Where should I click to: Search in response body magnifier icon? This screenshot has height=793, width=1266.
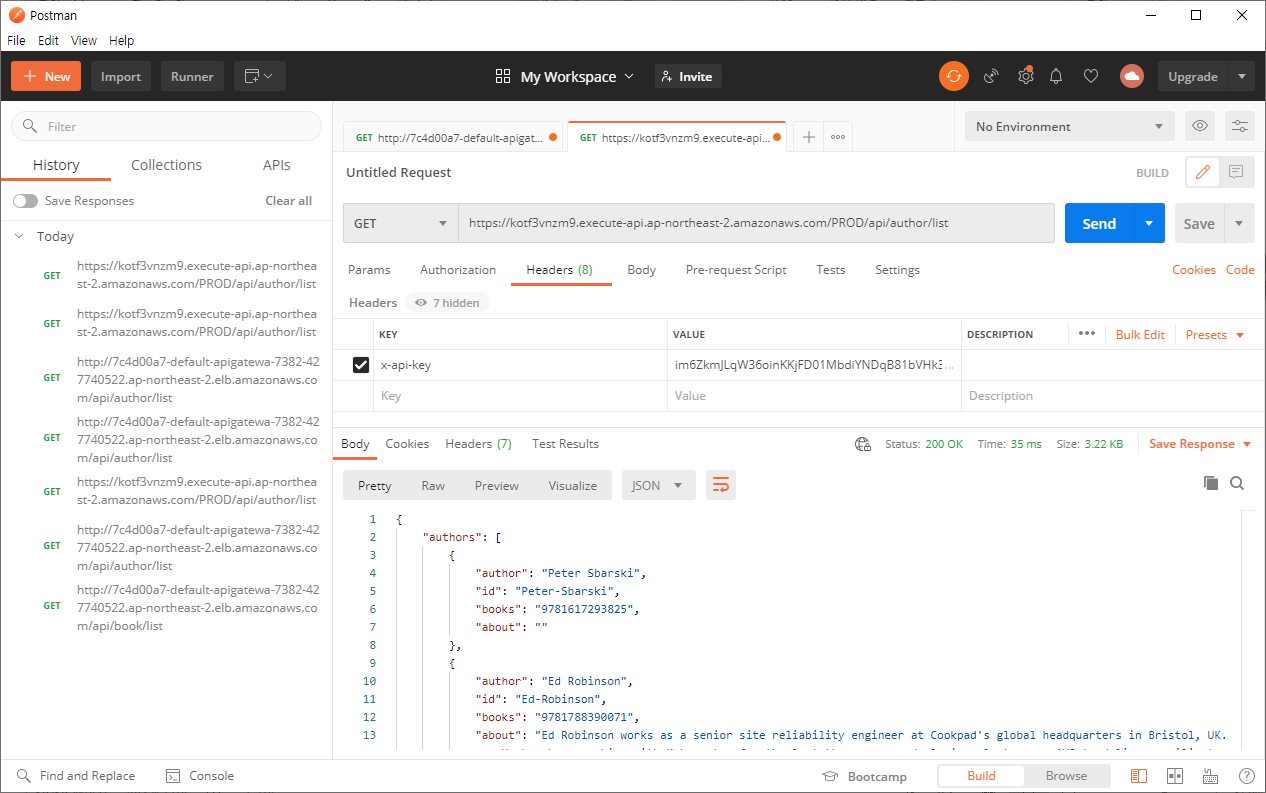[1237, 483]
